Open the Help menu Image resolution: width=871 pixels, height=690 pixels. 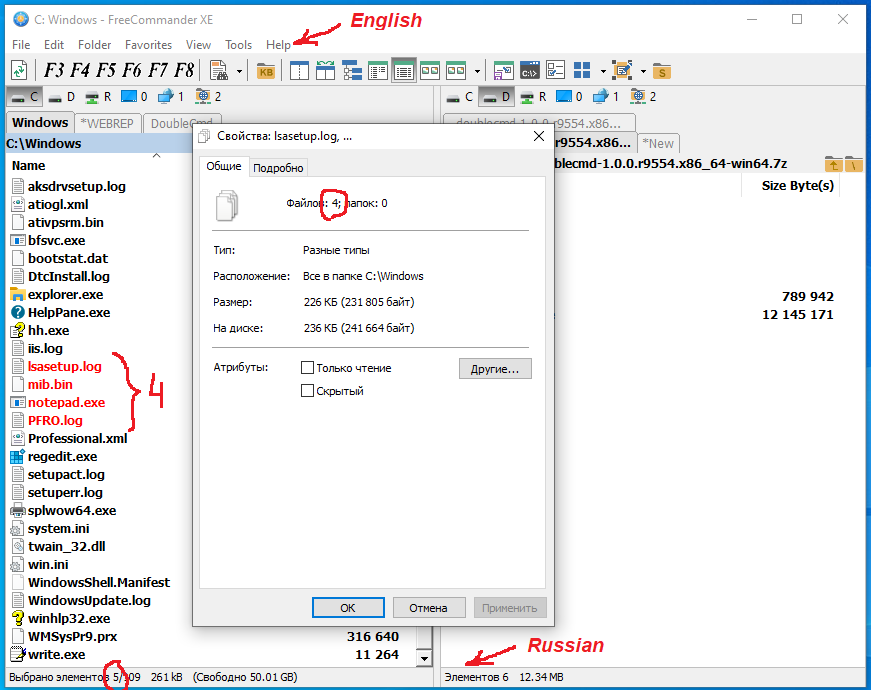coord(278,44)
